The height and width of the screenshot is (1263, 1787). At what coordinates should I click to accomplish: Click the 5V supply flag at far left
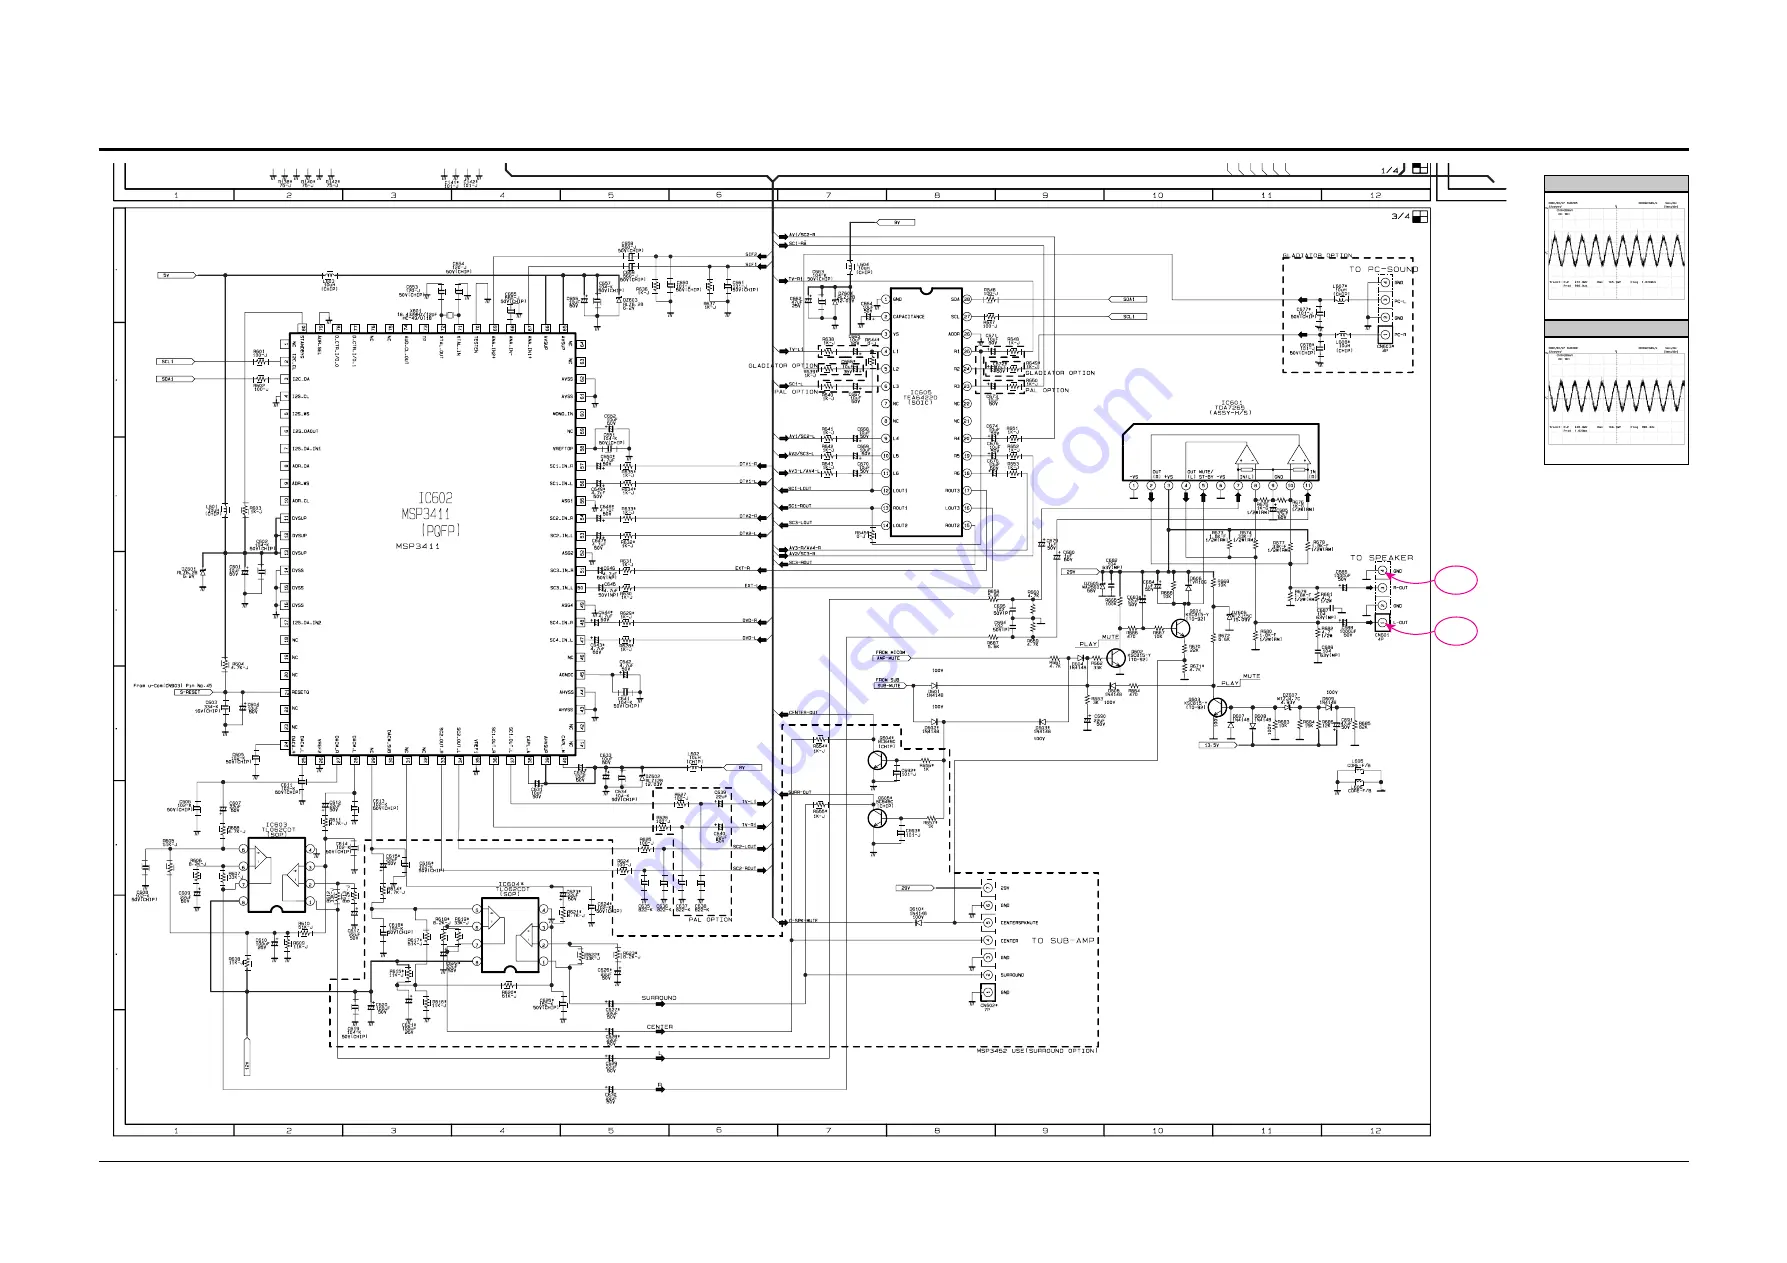pos(177,274)
